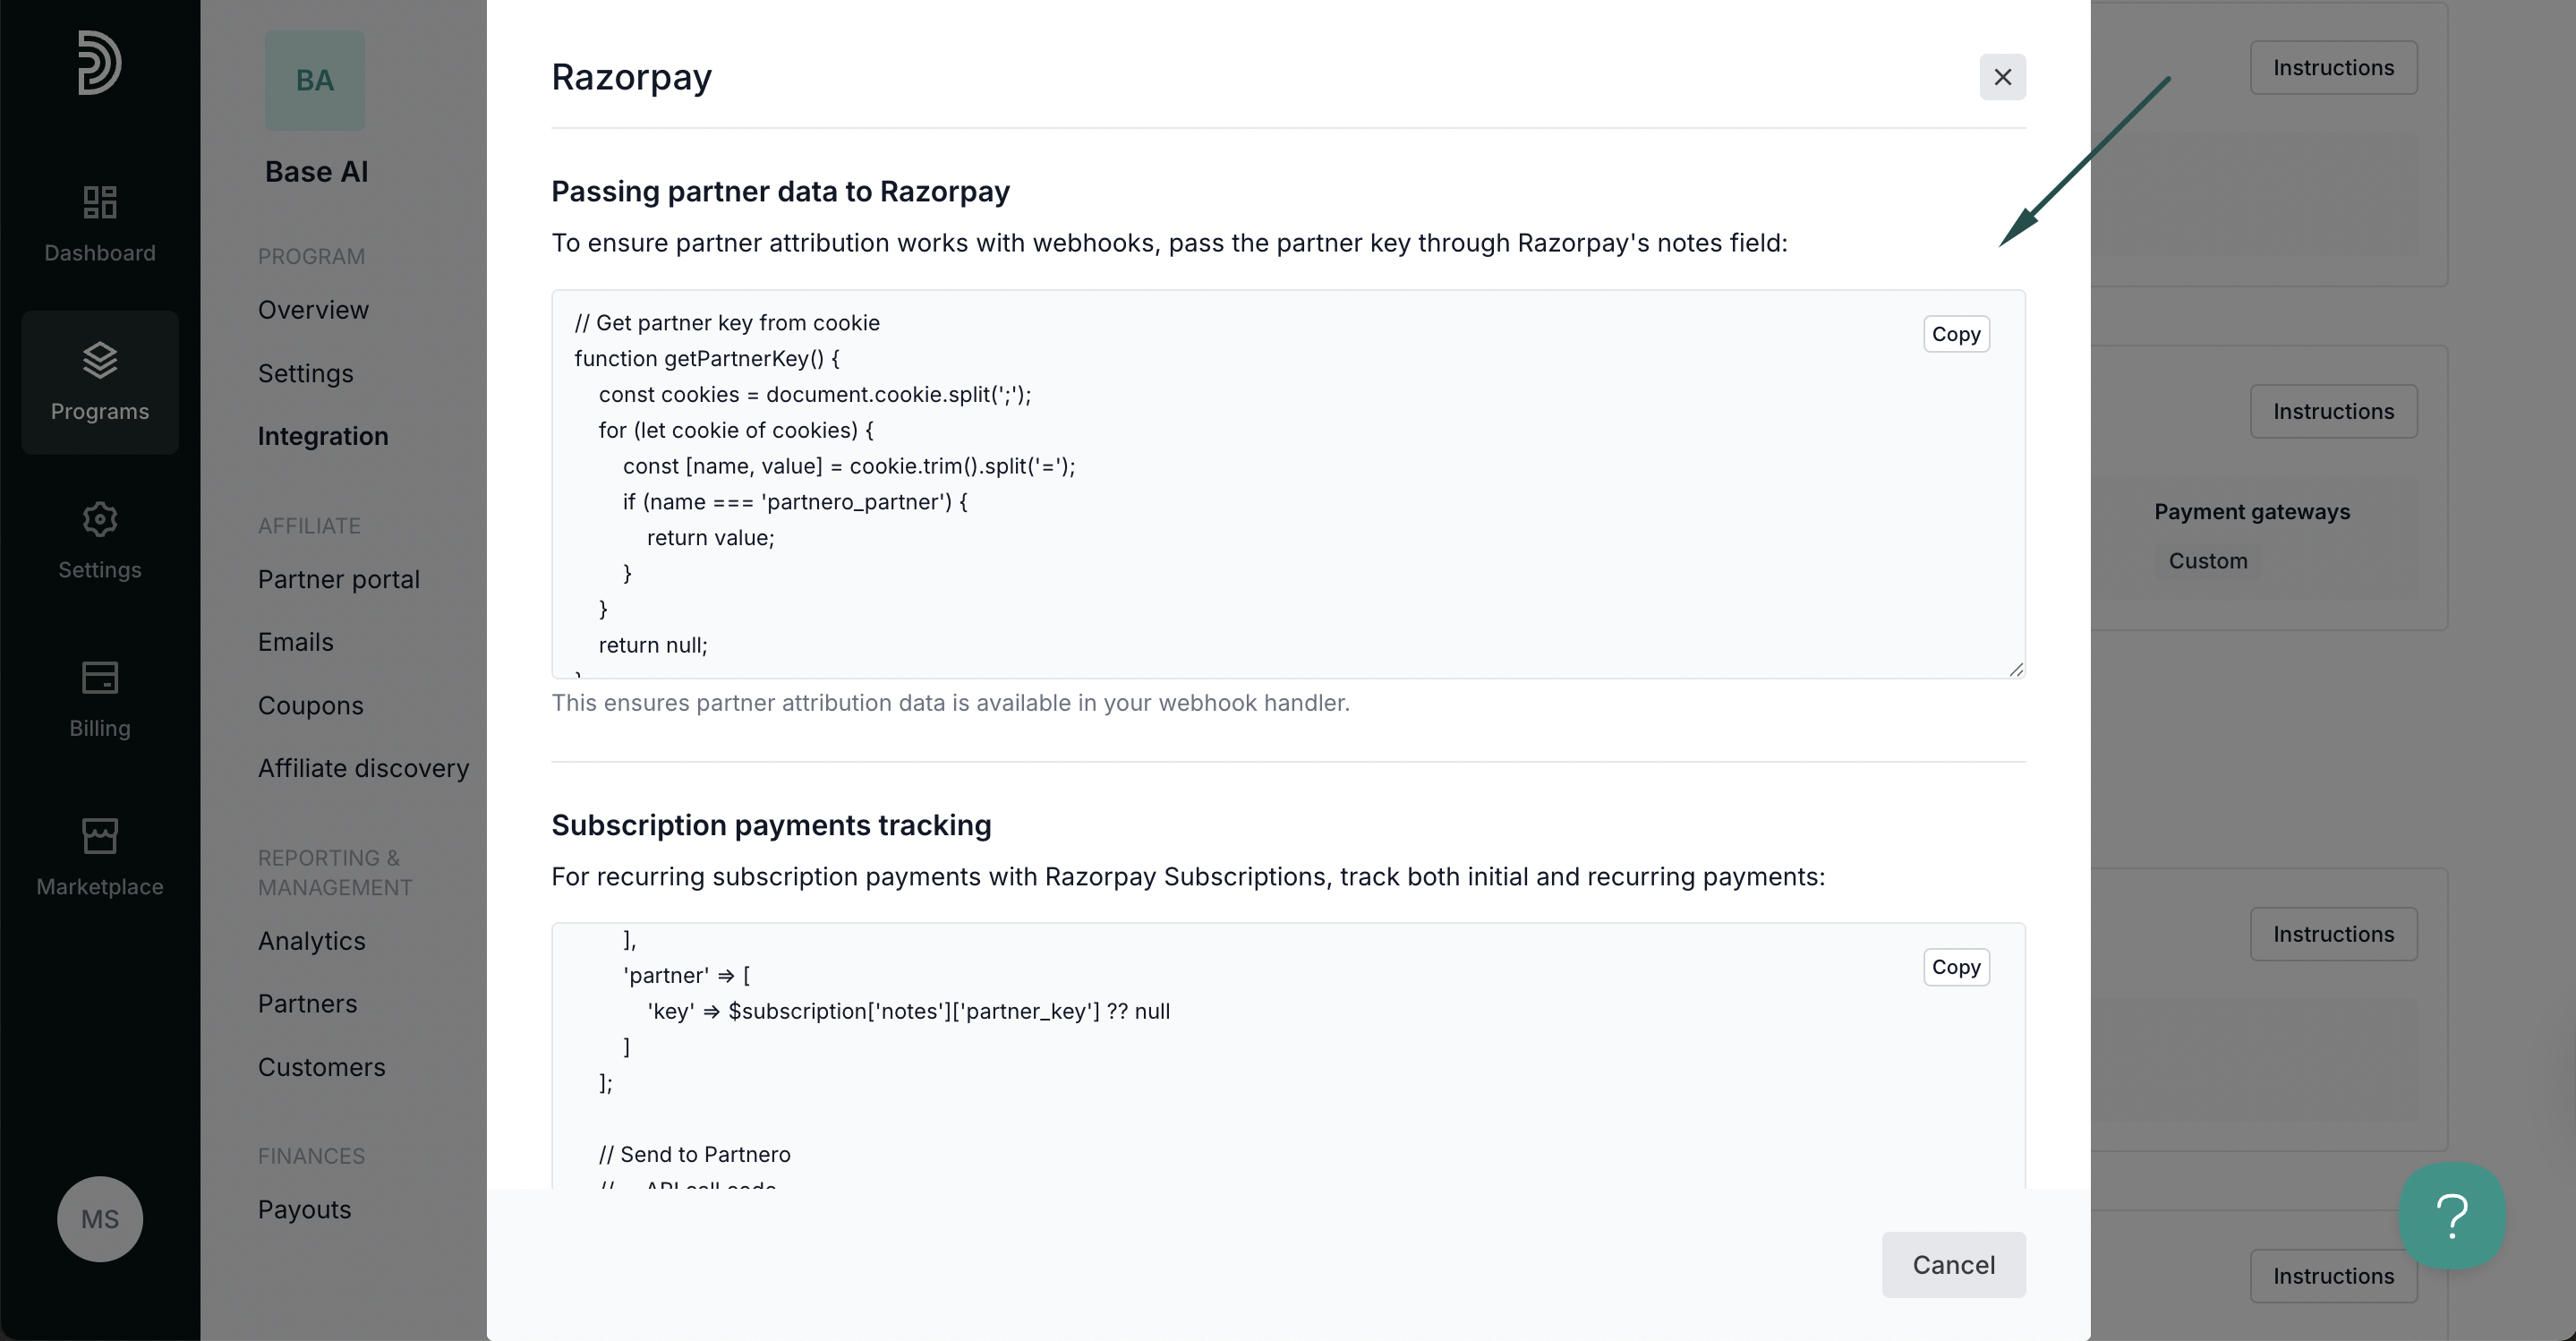
Task: Select the Programs layers icon
Action: point(100,360)
